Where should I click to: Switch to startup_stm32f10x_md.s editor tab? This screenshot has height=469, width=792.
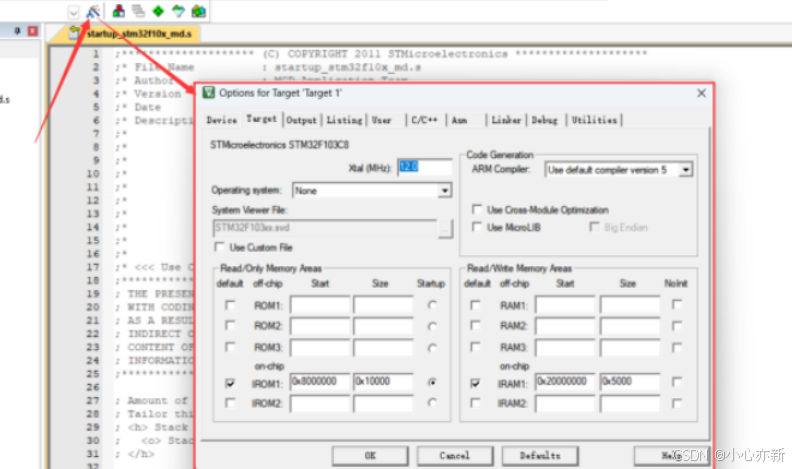pyautogui.click(x=133, y=34)
